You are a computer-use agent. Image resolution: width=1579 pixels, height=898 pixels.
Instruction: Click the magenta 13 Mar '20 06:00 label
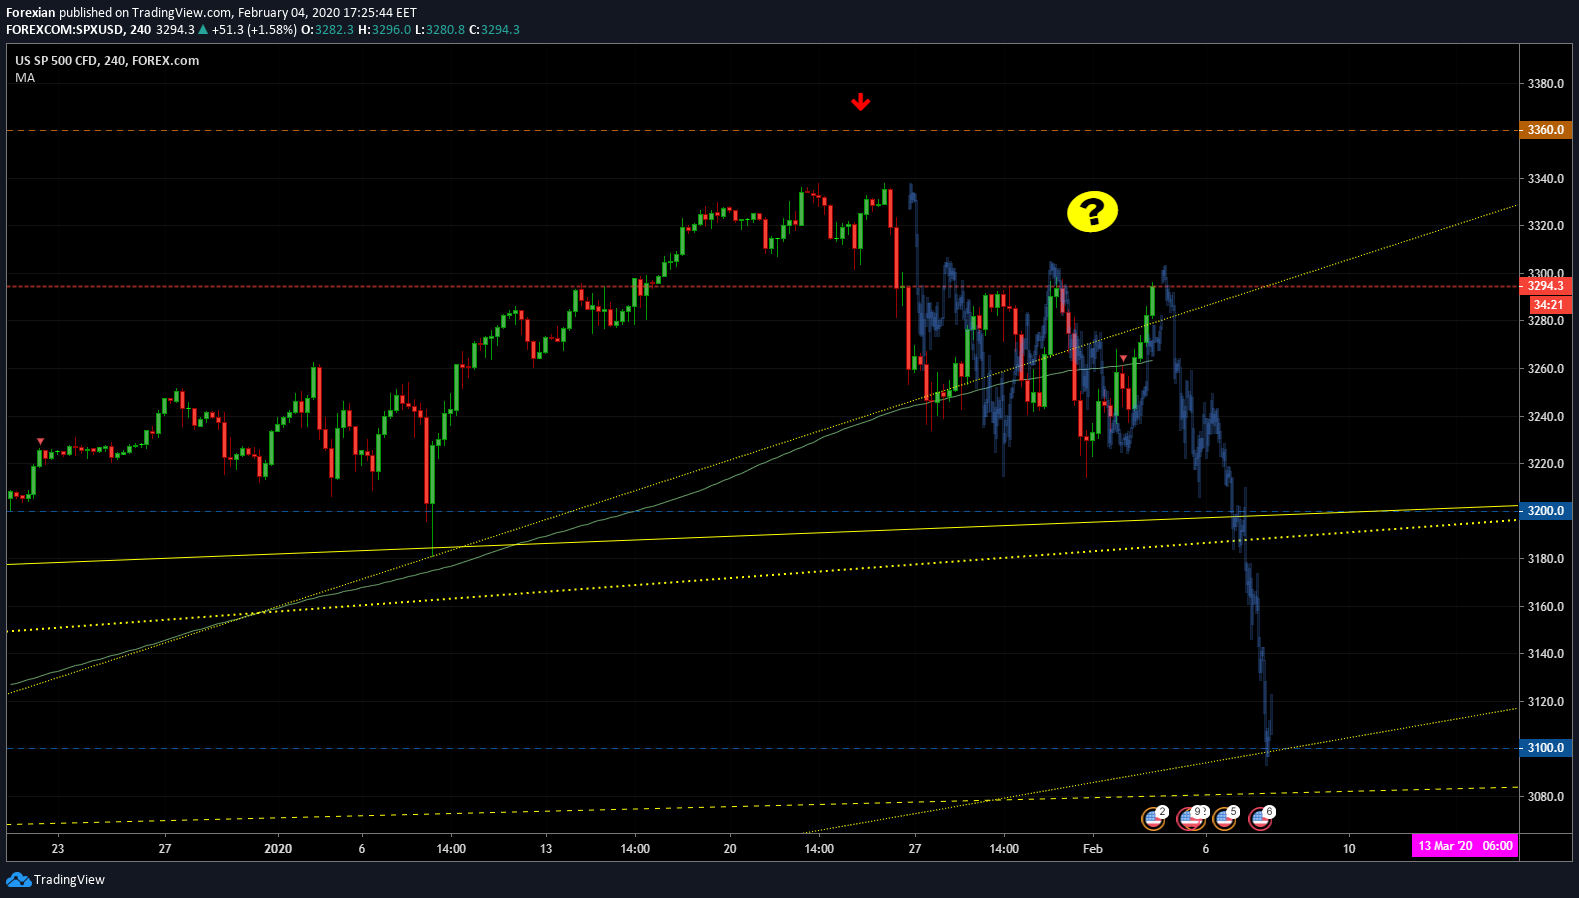pos(1465,846)
